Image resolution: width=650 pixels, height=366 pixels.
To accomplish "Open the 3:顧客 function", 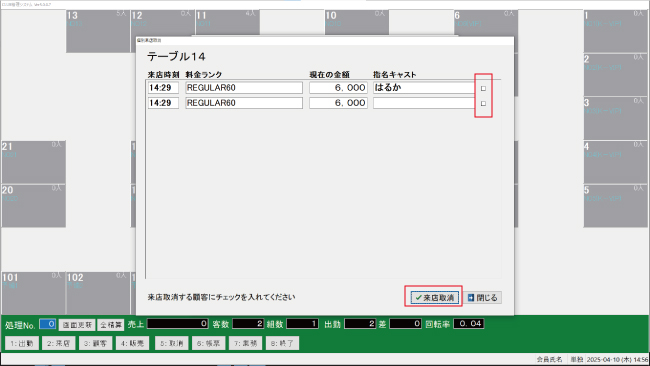I will 95,343.
